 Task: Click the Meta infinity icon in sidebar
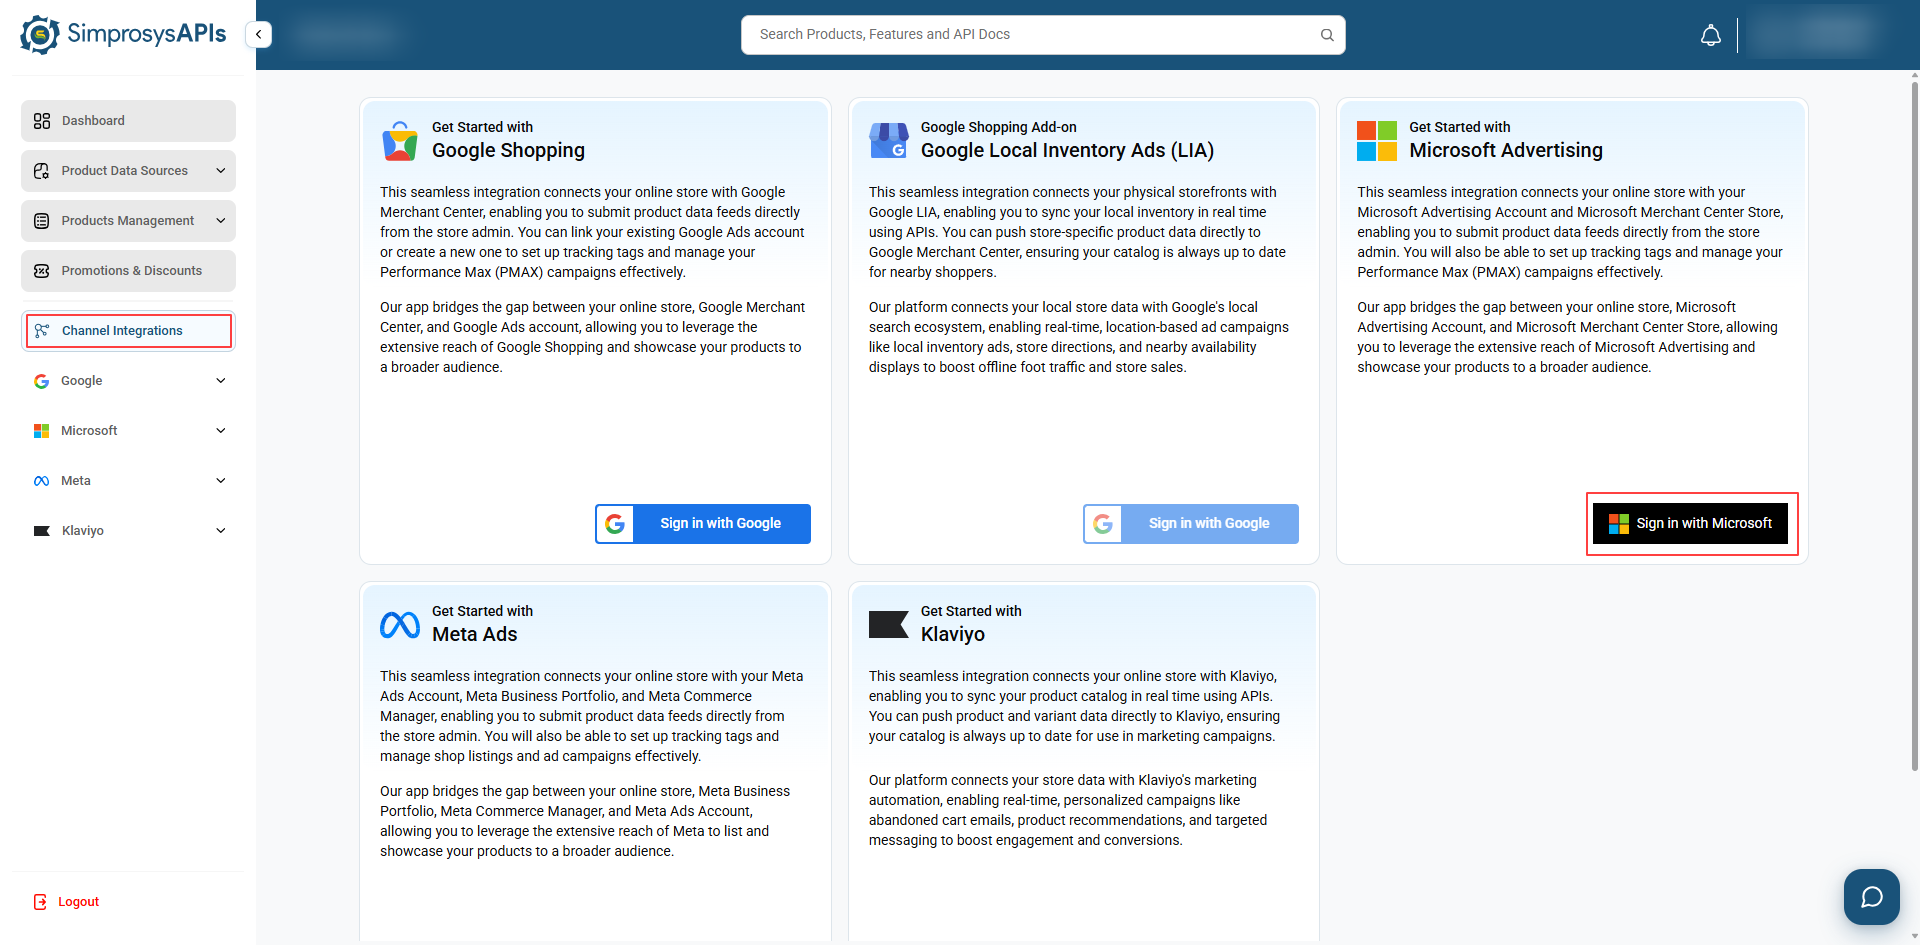[42, 481]
